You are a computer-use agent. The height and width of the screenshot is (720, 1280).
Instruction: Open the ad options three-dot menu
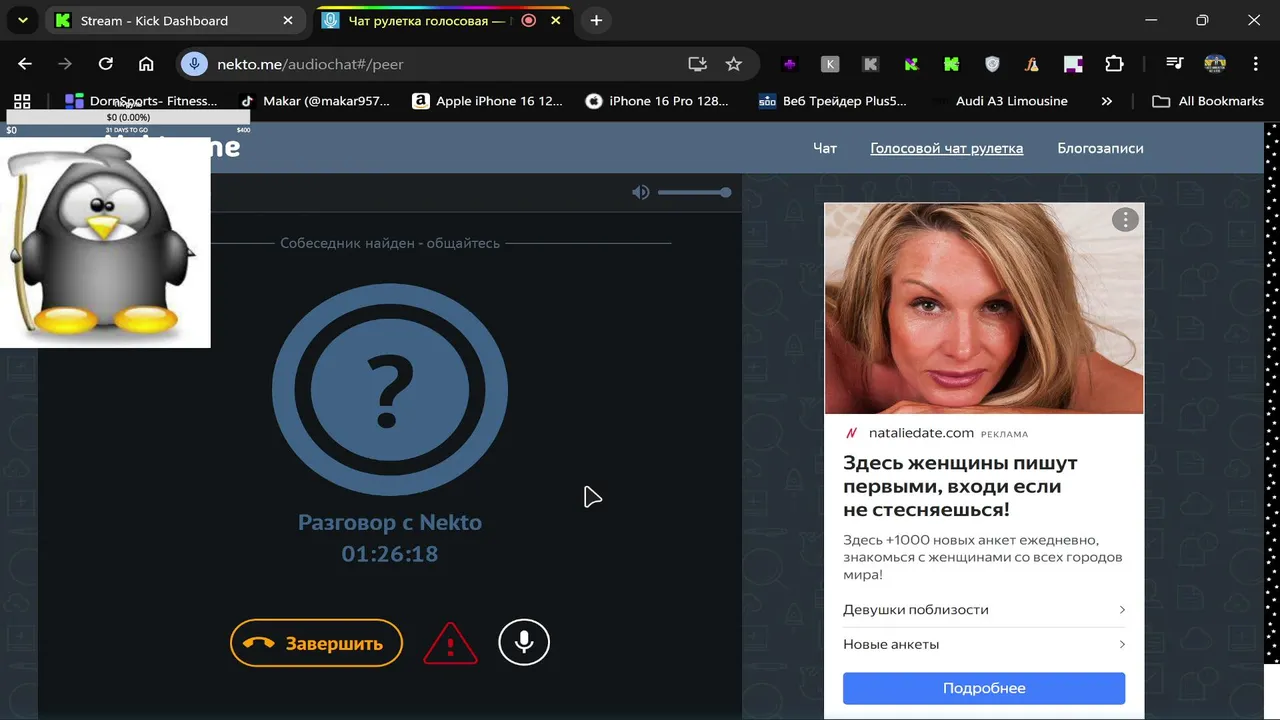[1125, 220]
